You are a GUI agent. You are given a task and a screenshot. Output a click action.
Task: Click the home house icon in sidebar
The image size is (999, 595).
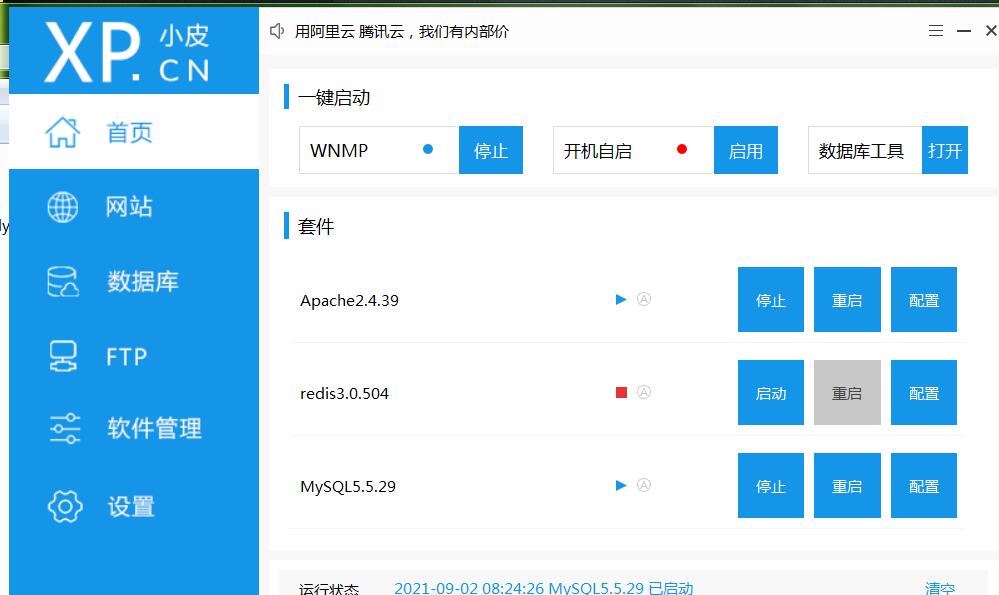coord(63,132)
